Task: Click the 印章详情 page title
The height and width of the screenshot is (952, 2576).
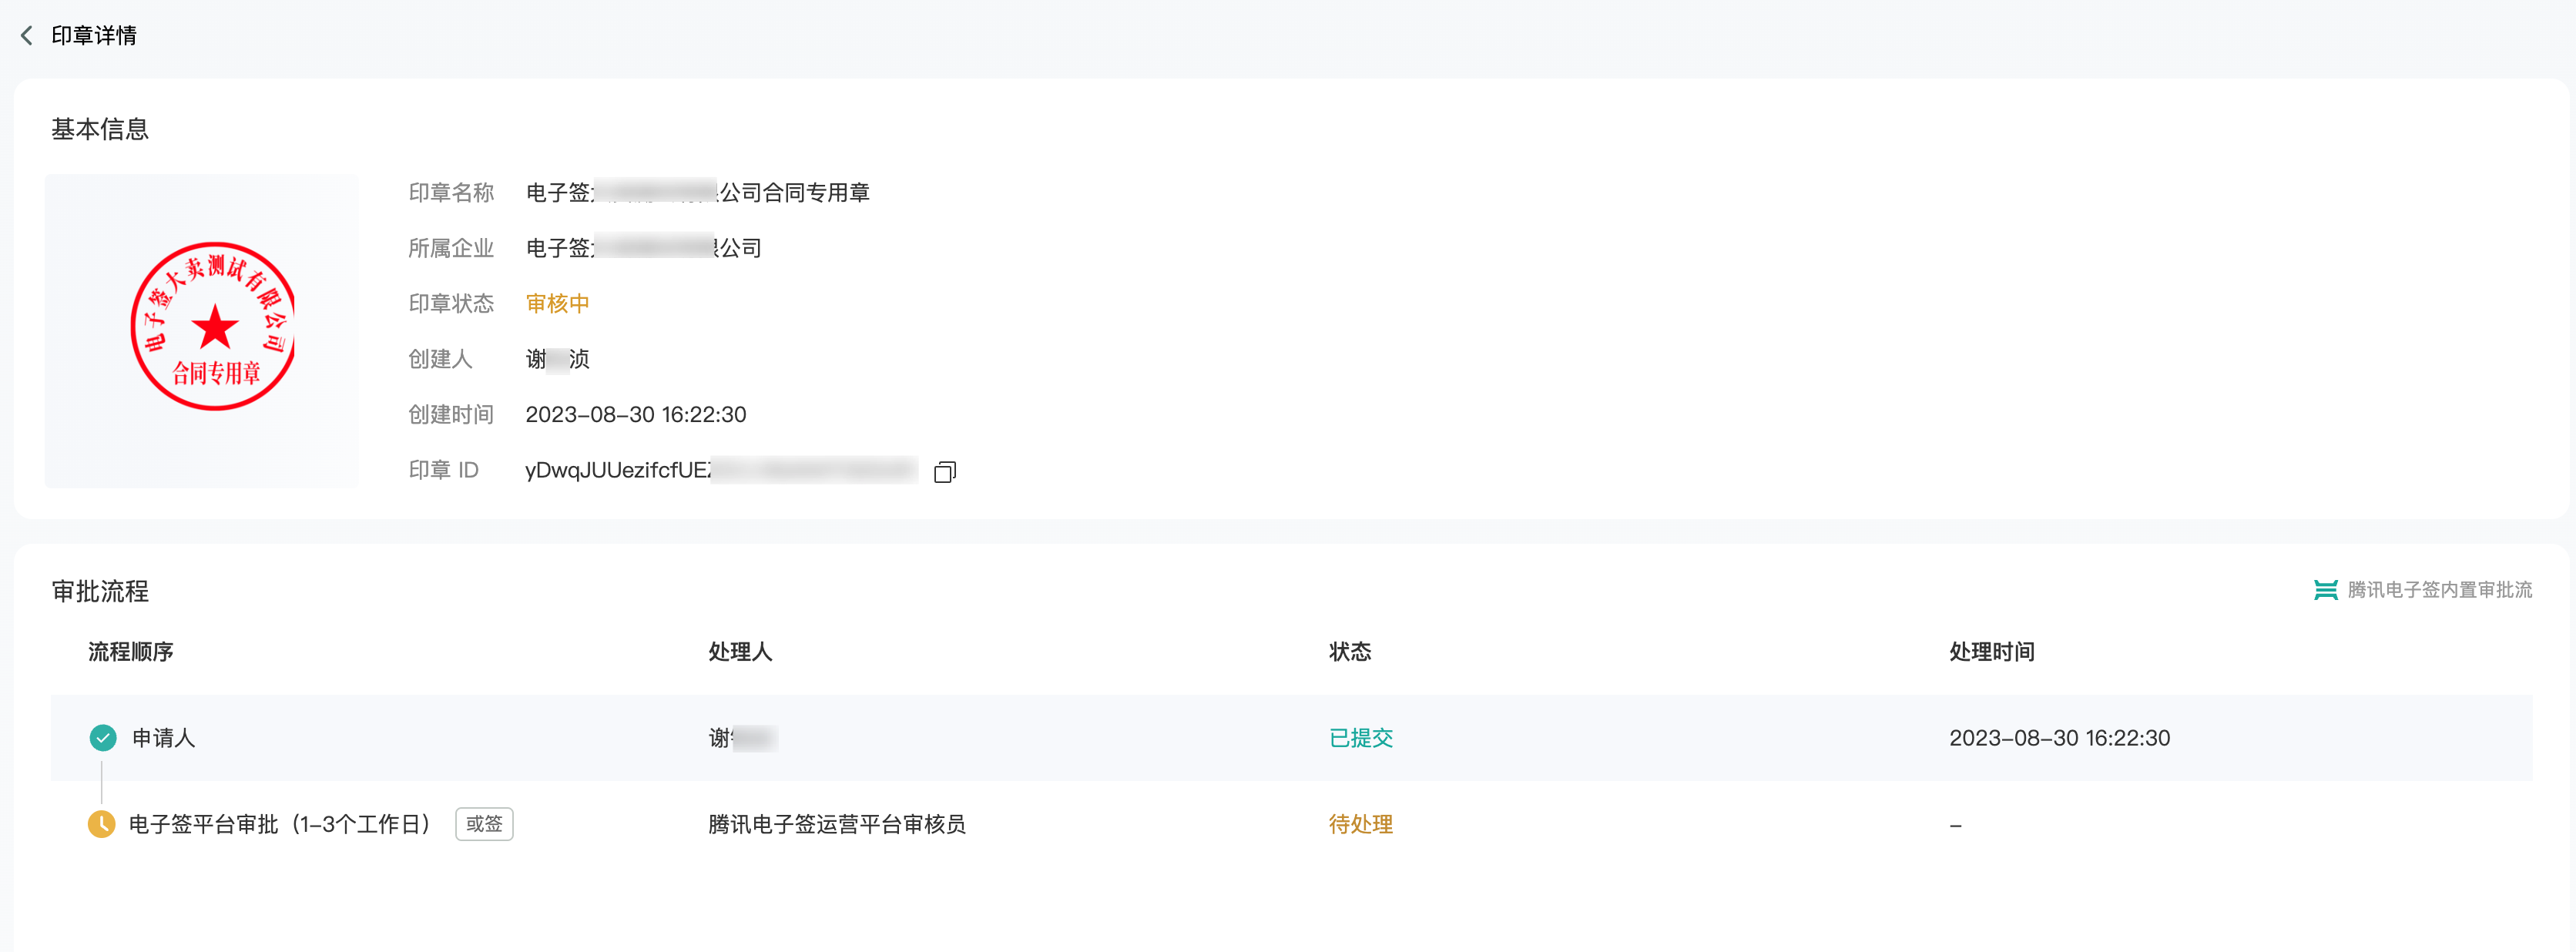Action: 94,36
